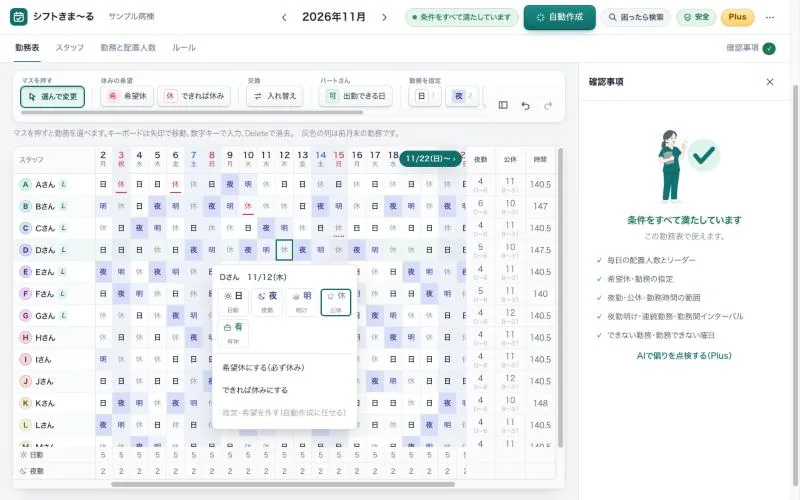The image size is (800, 500).
Task: Choose 有 有休 in the shift popup
Action: [x=233, y=333]
